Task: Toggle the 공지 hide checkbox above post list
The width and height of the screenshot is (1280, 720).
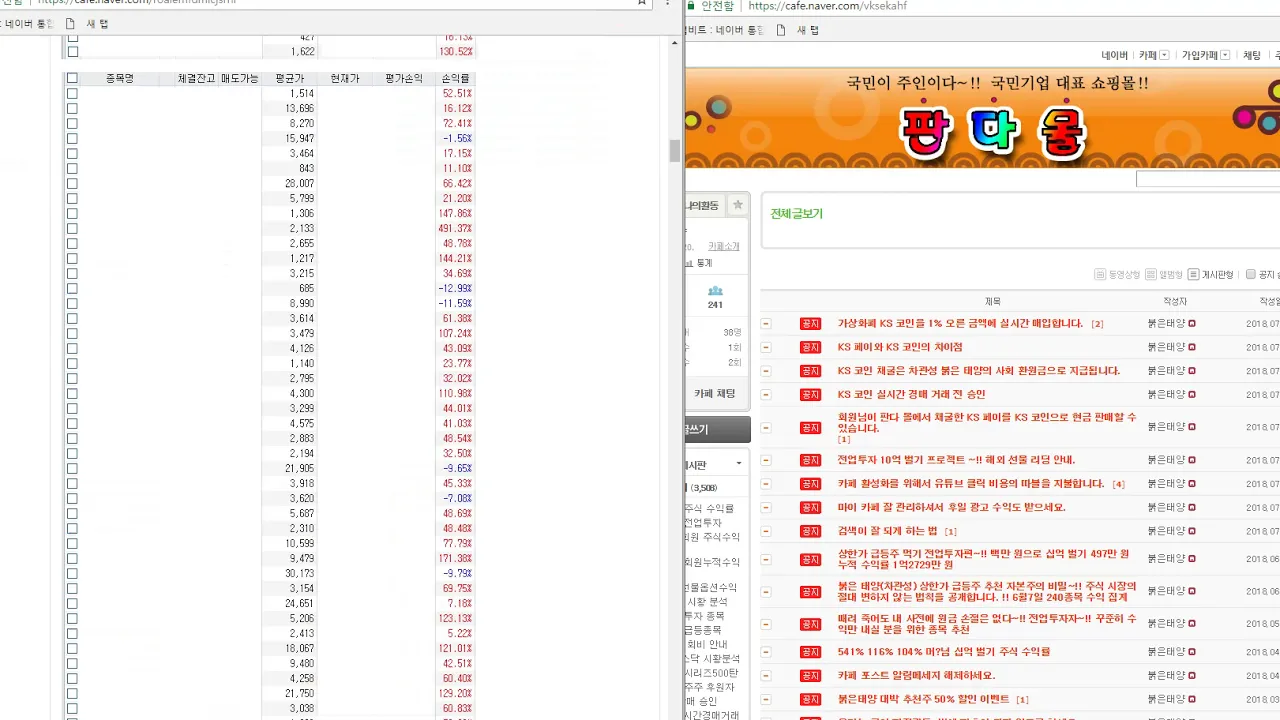Action: pyautogui.click(x=1251, y=275)
